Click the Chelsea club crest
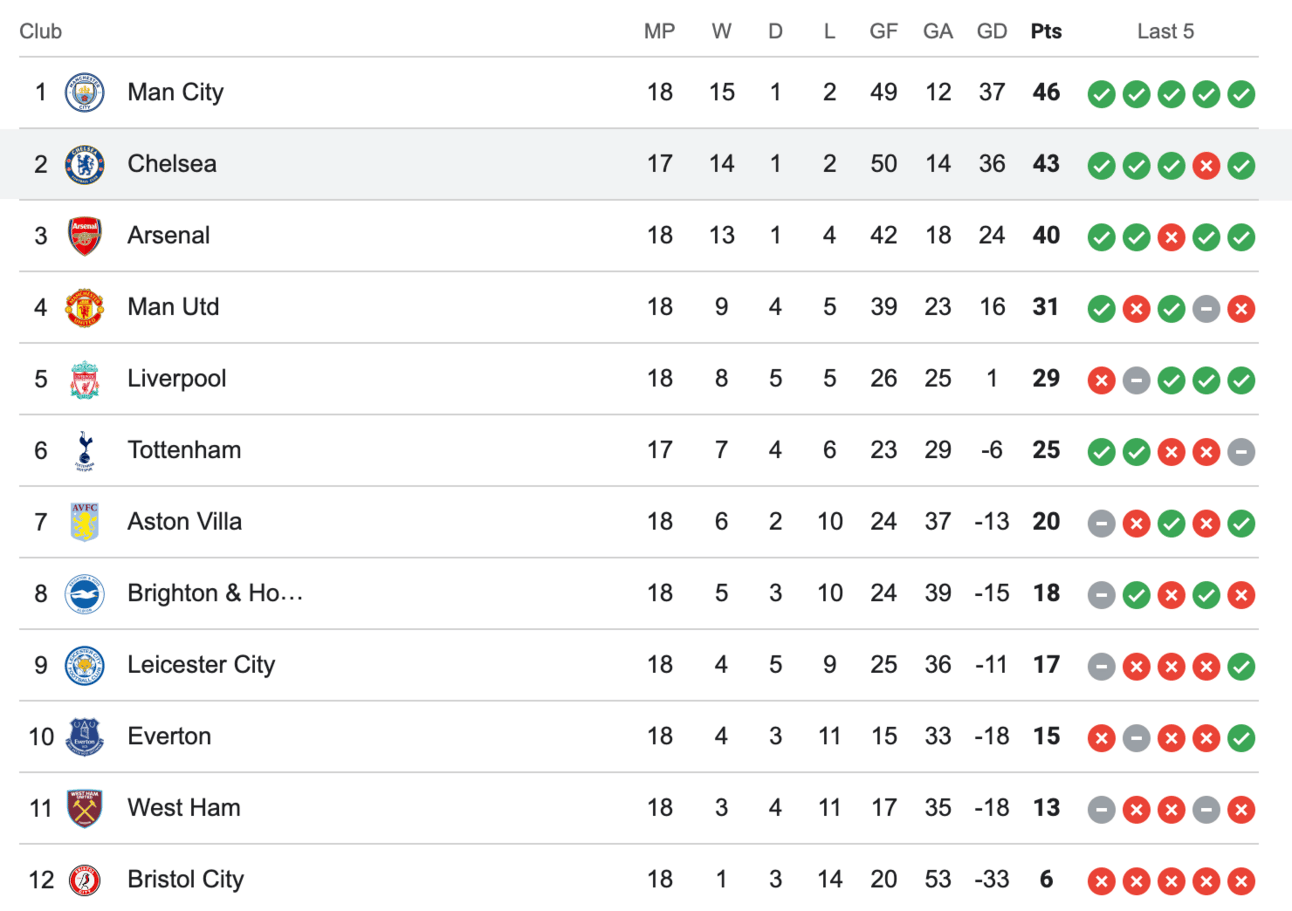The image size is (1292, 911). [84, 165]
